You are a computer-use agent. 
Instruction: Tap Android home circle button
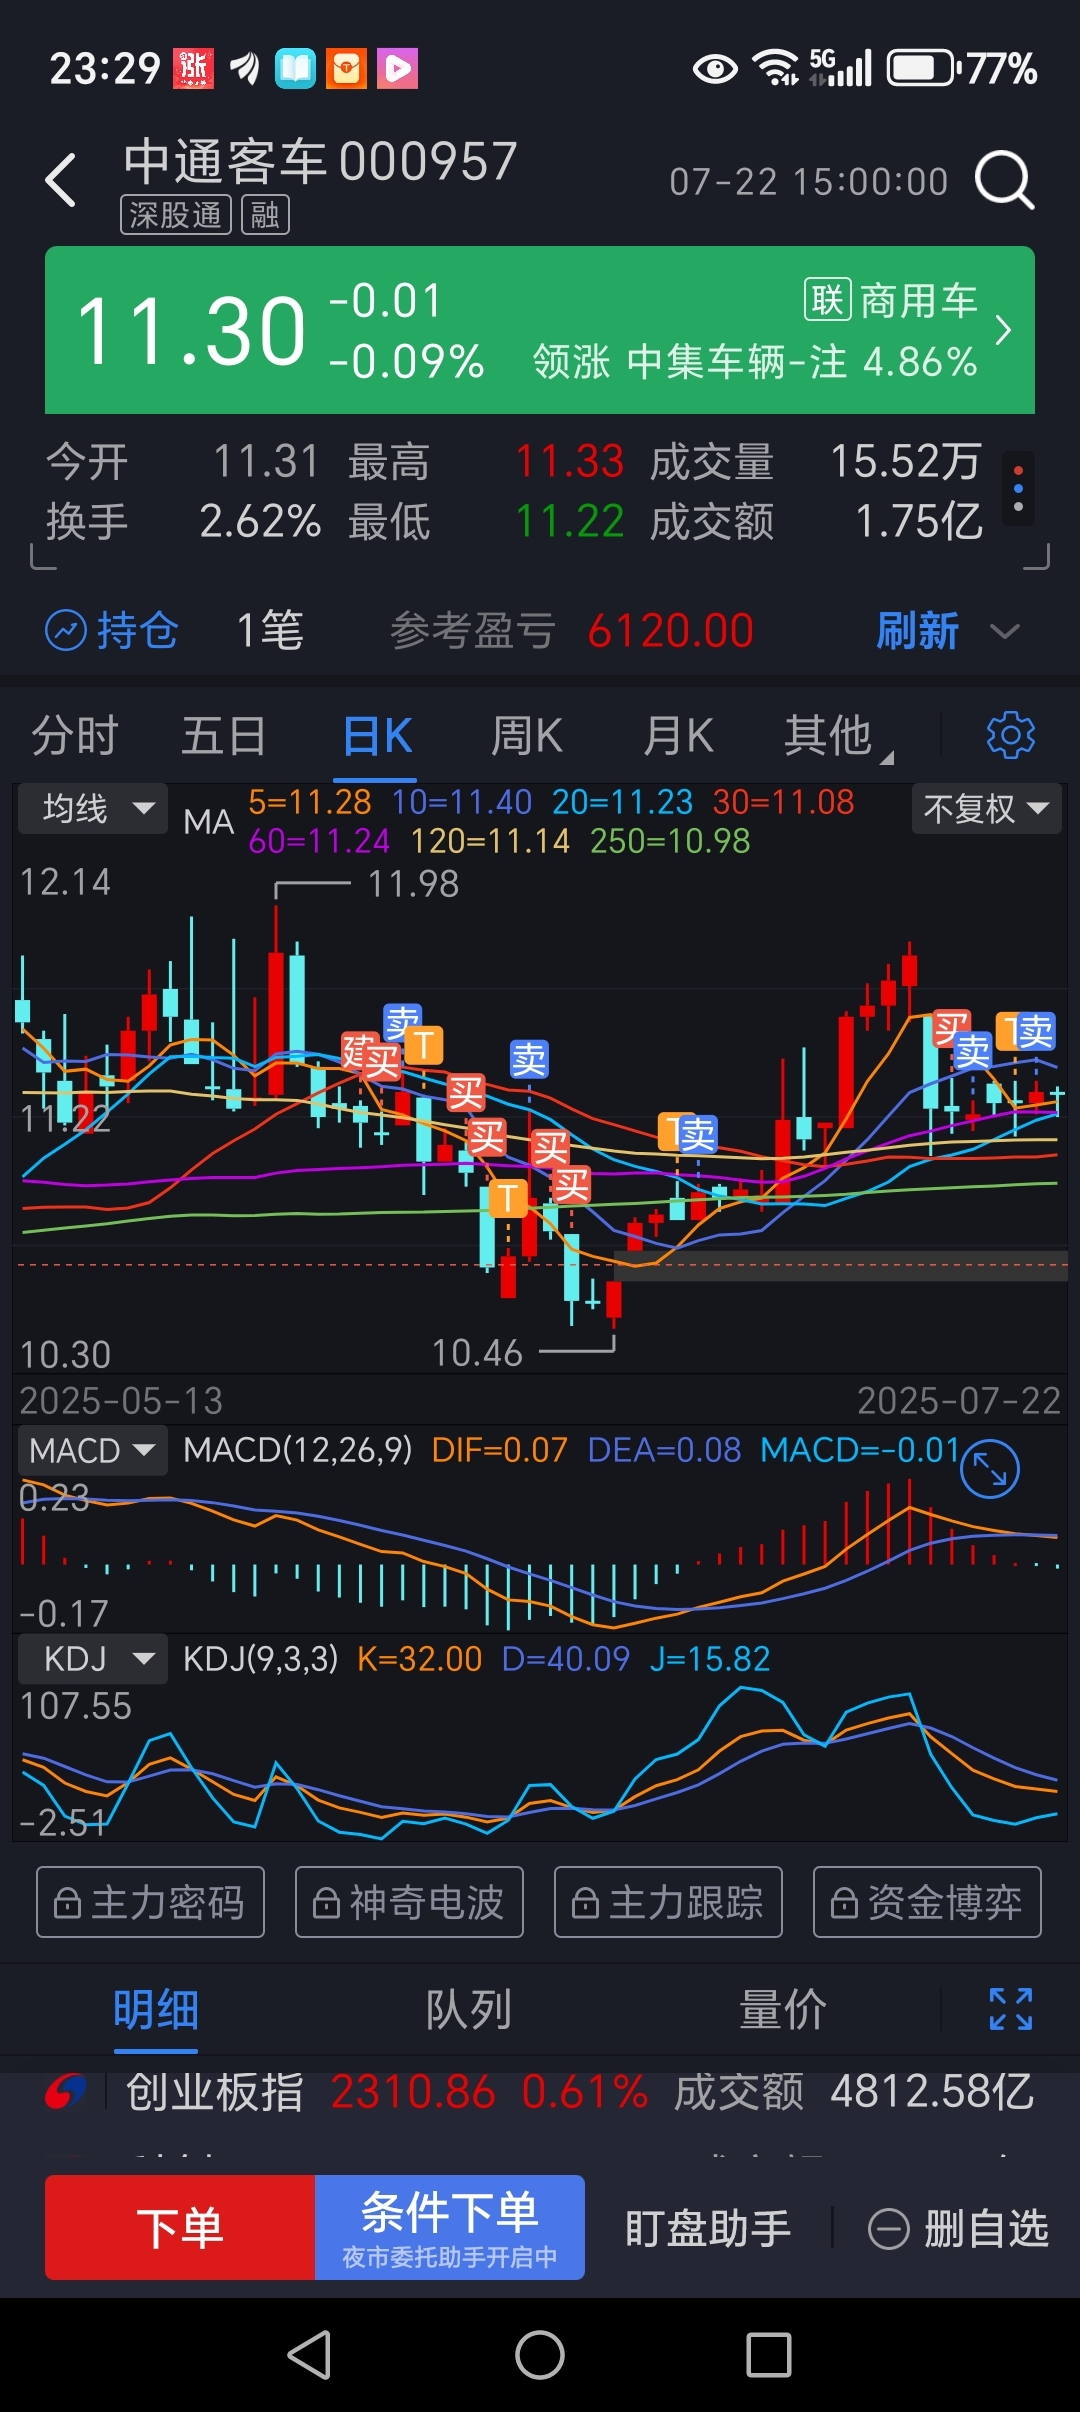click(540, 2355)
